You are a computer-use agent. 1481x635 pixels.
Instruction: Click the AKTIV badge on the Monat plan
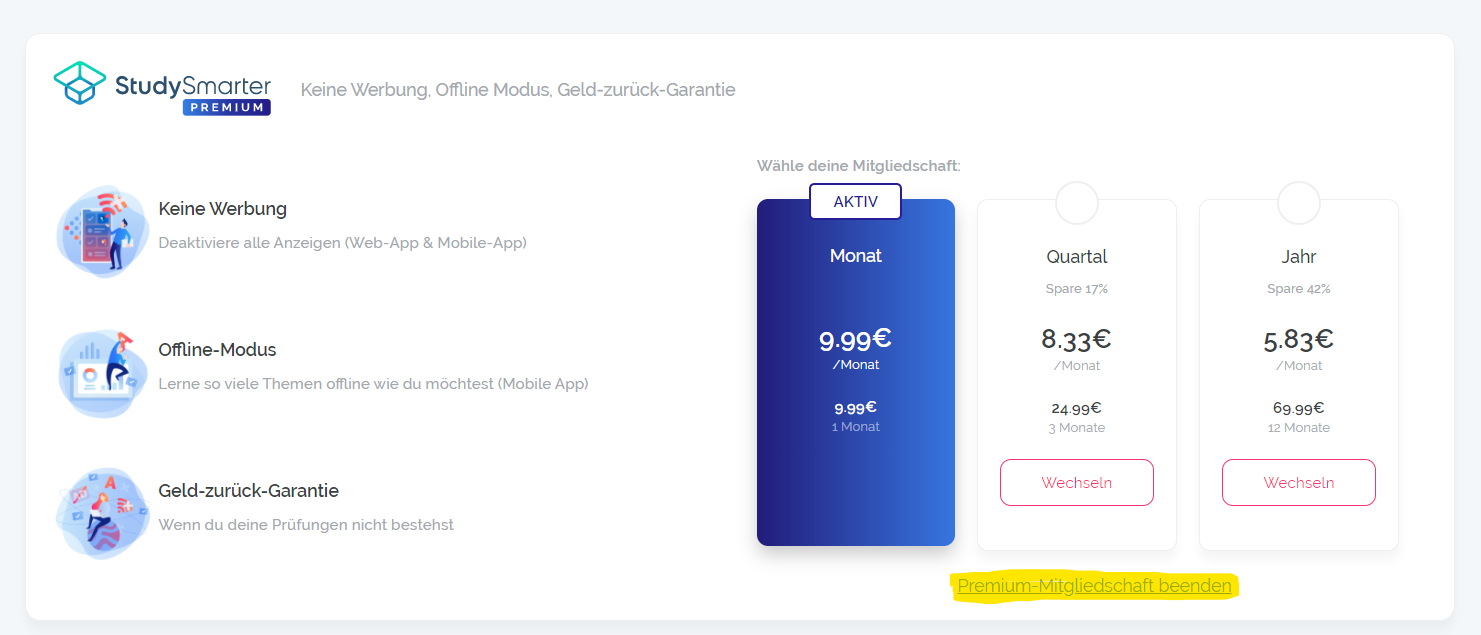pyautogui.click(x=855, y=201)
